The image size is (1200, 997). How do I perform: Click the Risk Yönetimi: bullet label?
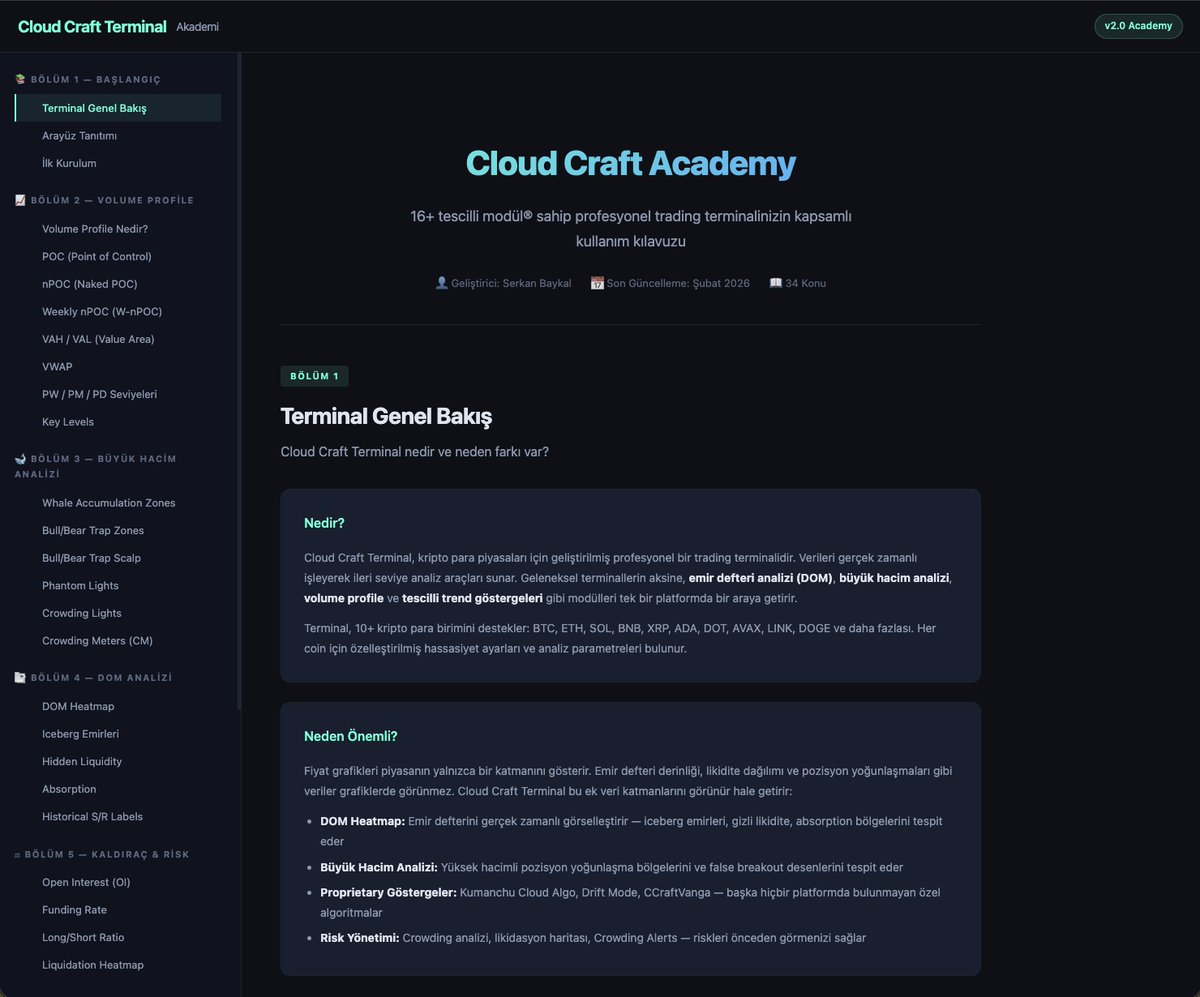coord(360,938)
